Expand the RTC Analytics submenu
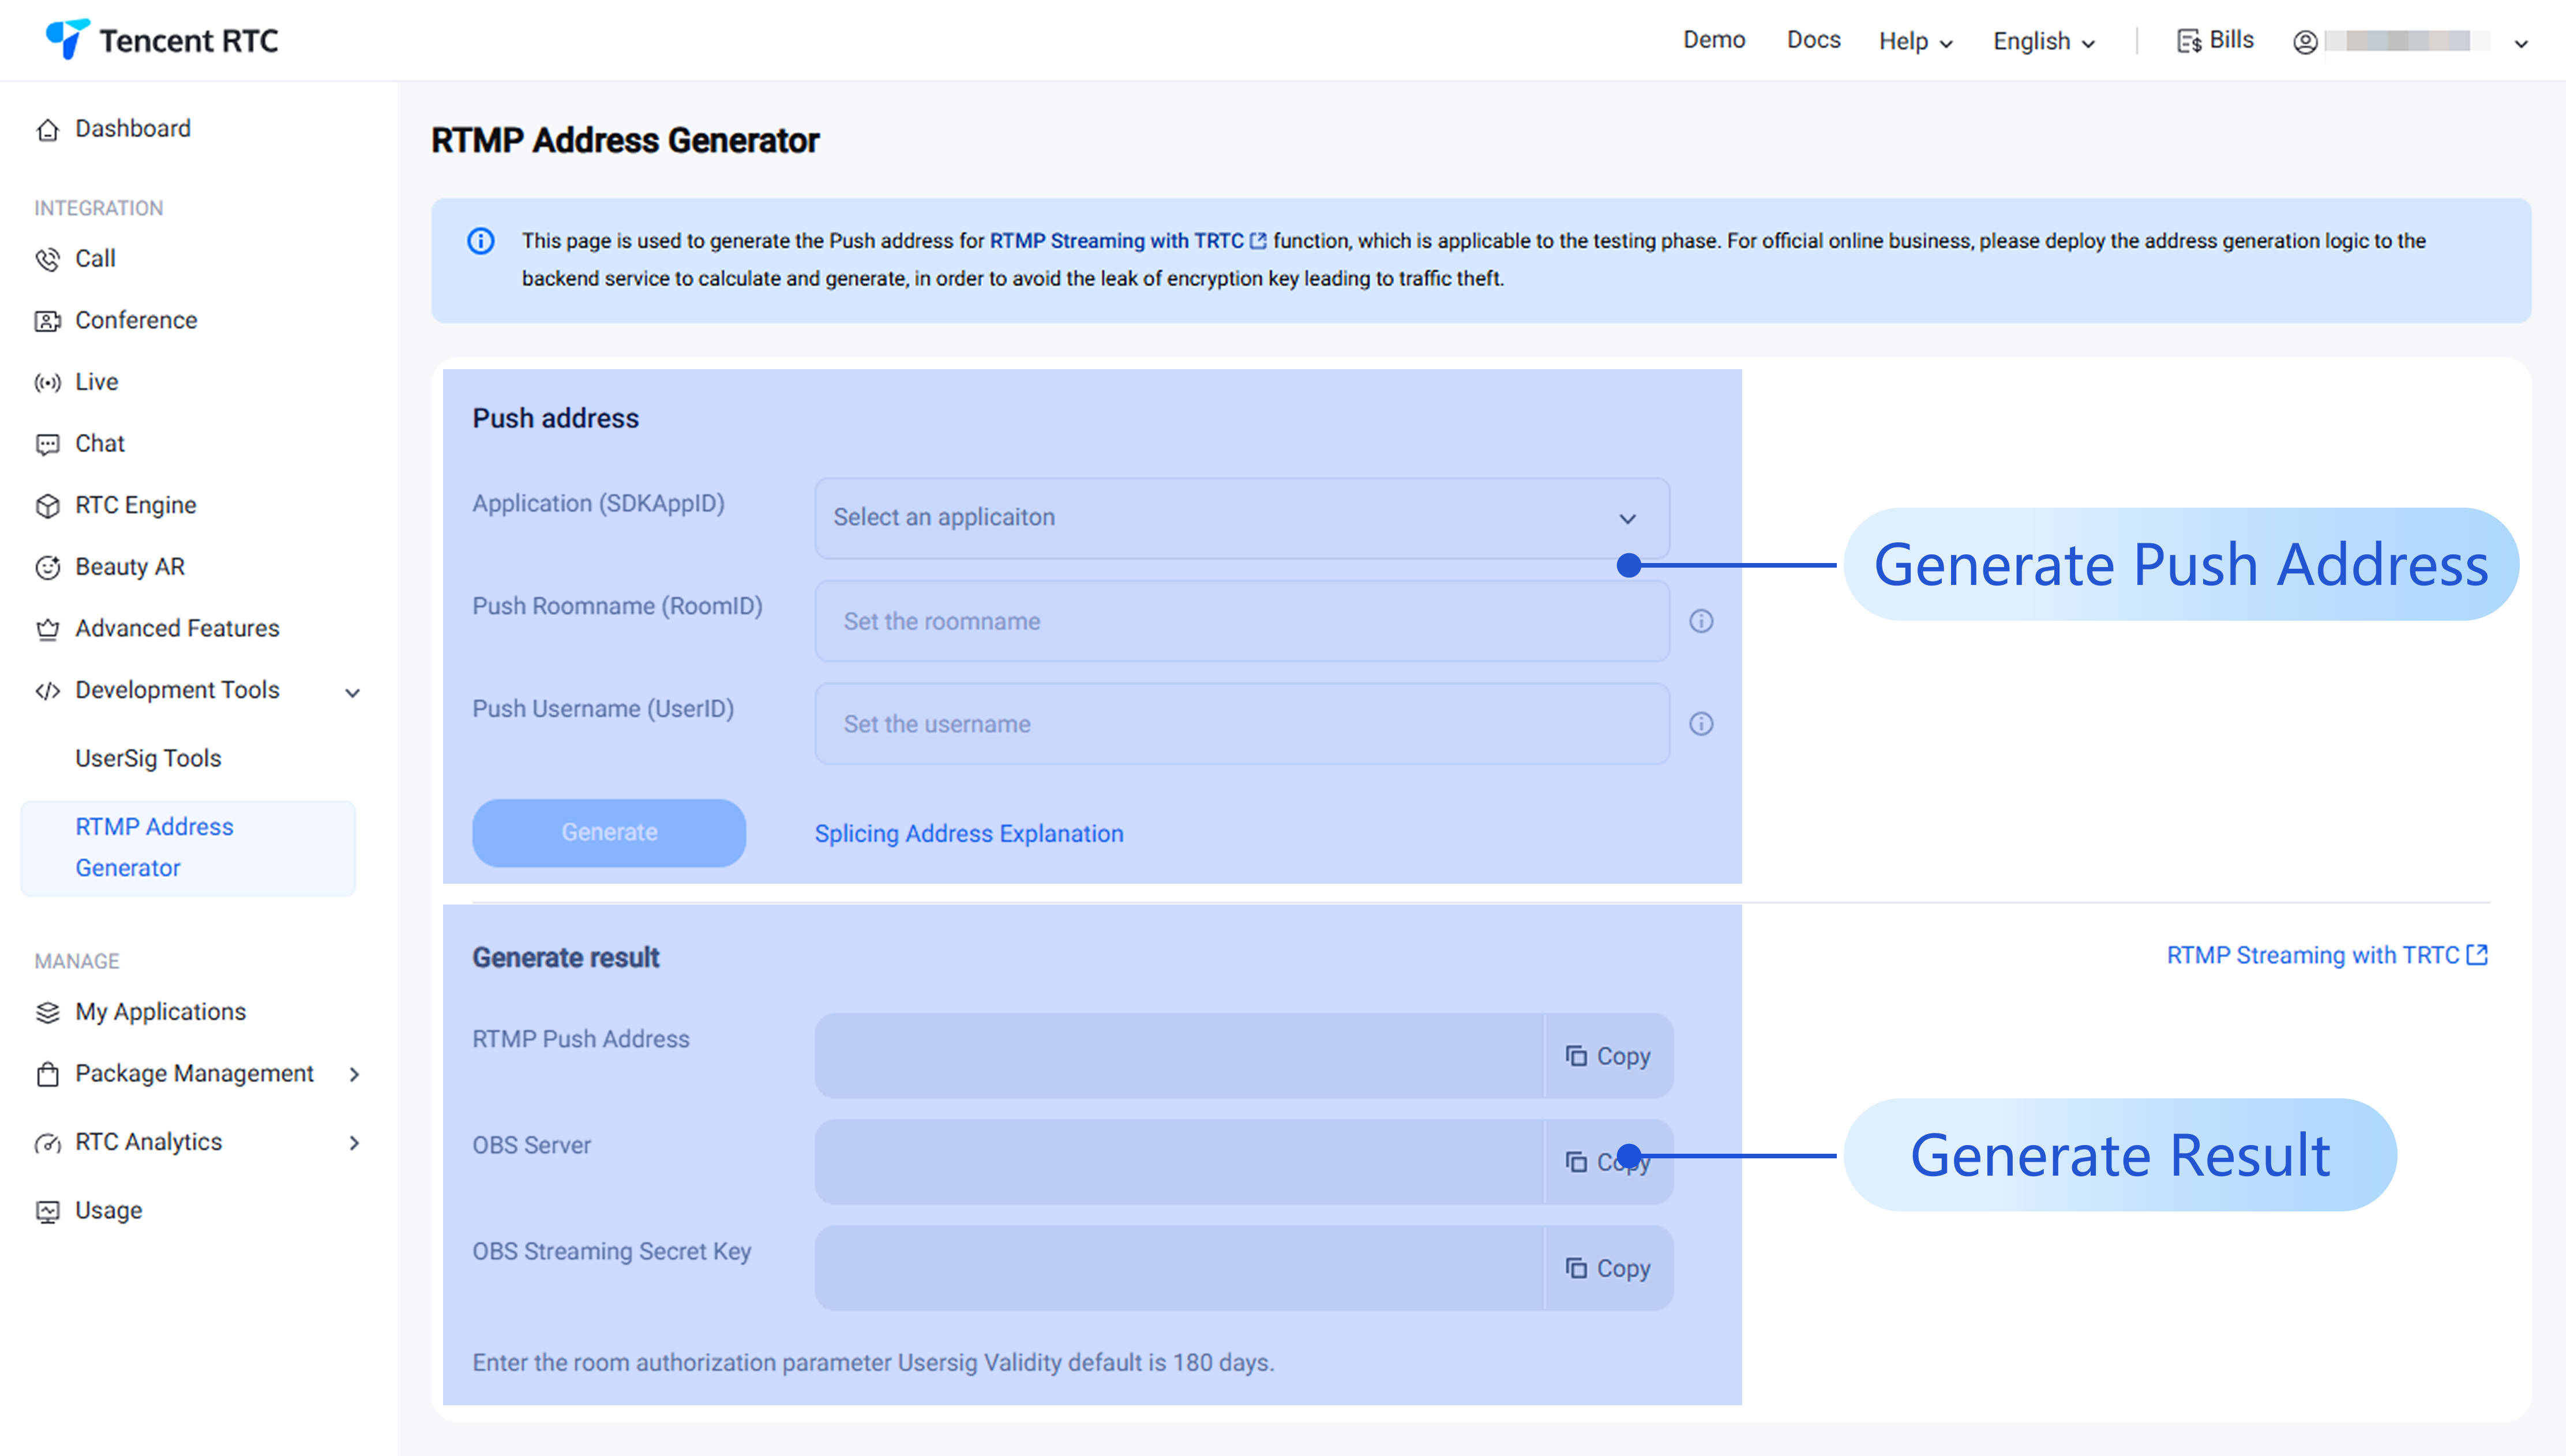 pos(354,1143)
